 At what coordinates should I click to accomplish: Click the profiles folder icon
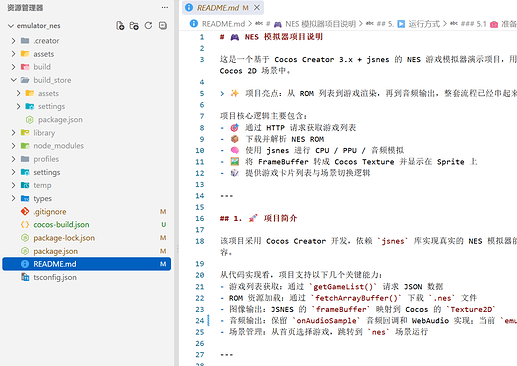click(25, 159)
